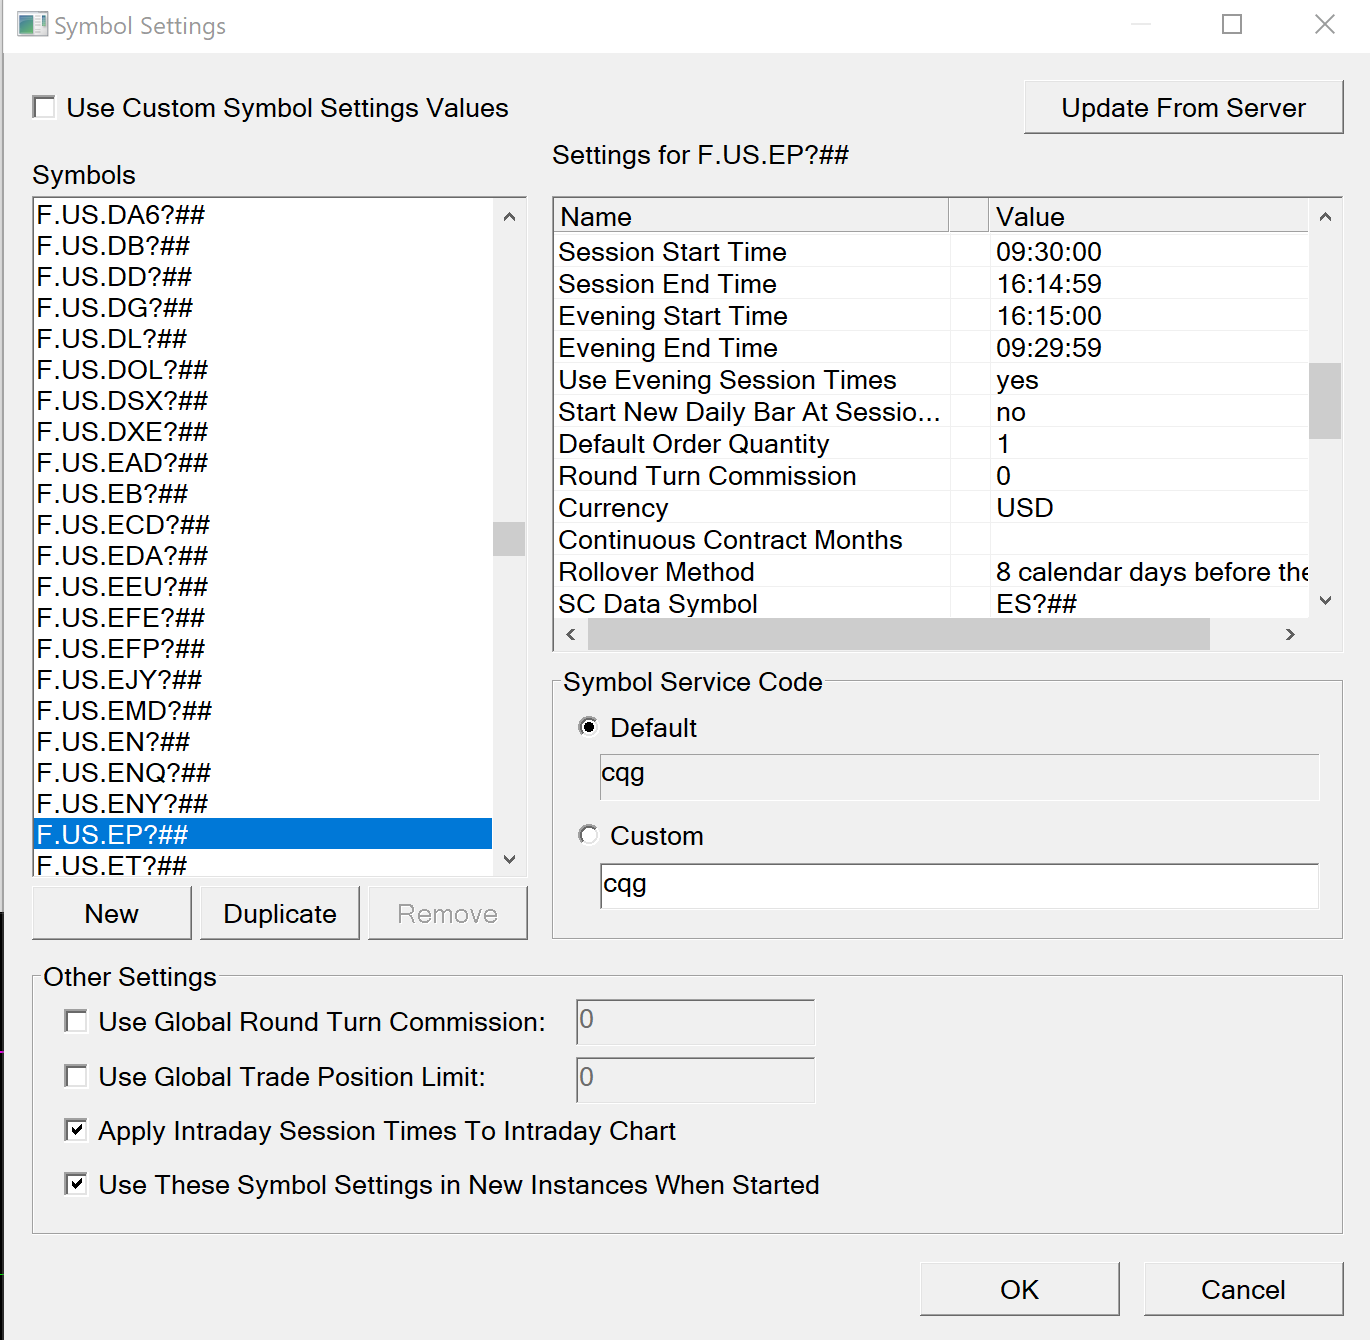
Task: Click the Global Round Turn Commission value field
Action: pyautogui.click(x=696, y=1022)
